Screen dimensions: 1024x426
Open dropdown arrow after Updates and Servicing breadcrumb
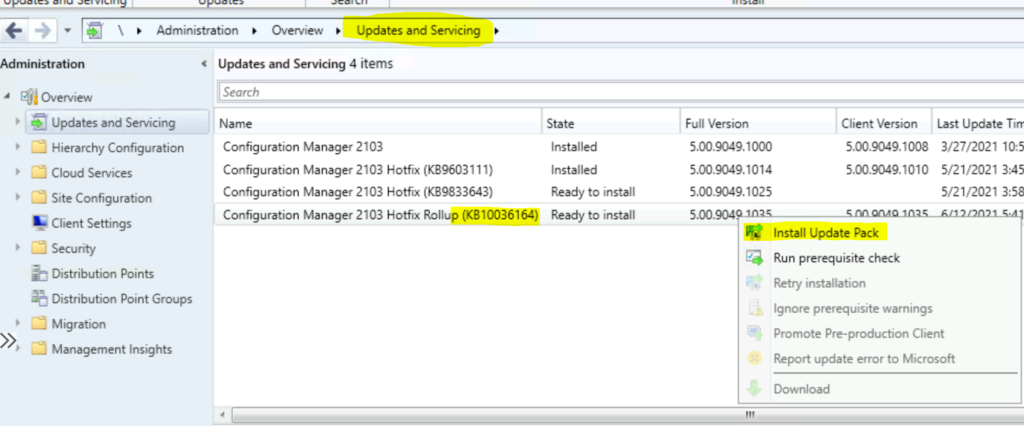coord(497,31)
